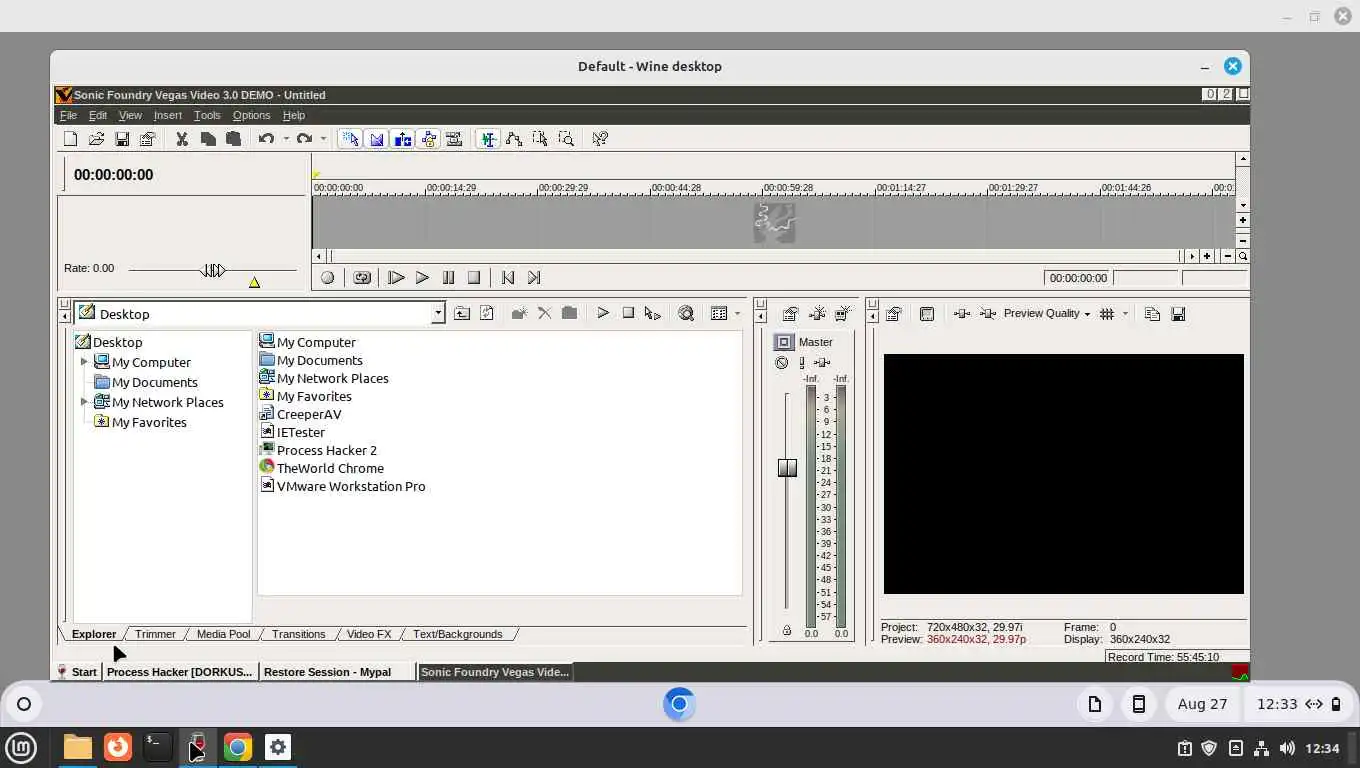Viewport: 1360px width, 768px height.
Task: Open the Tools menu
Action: click(207, 115)
